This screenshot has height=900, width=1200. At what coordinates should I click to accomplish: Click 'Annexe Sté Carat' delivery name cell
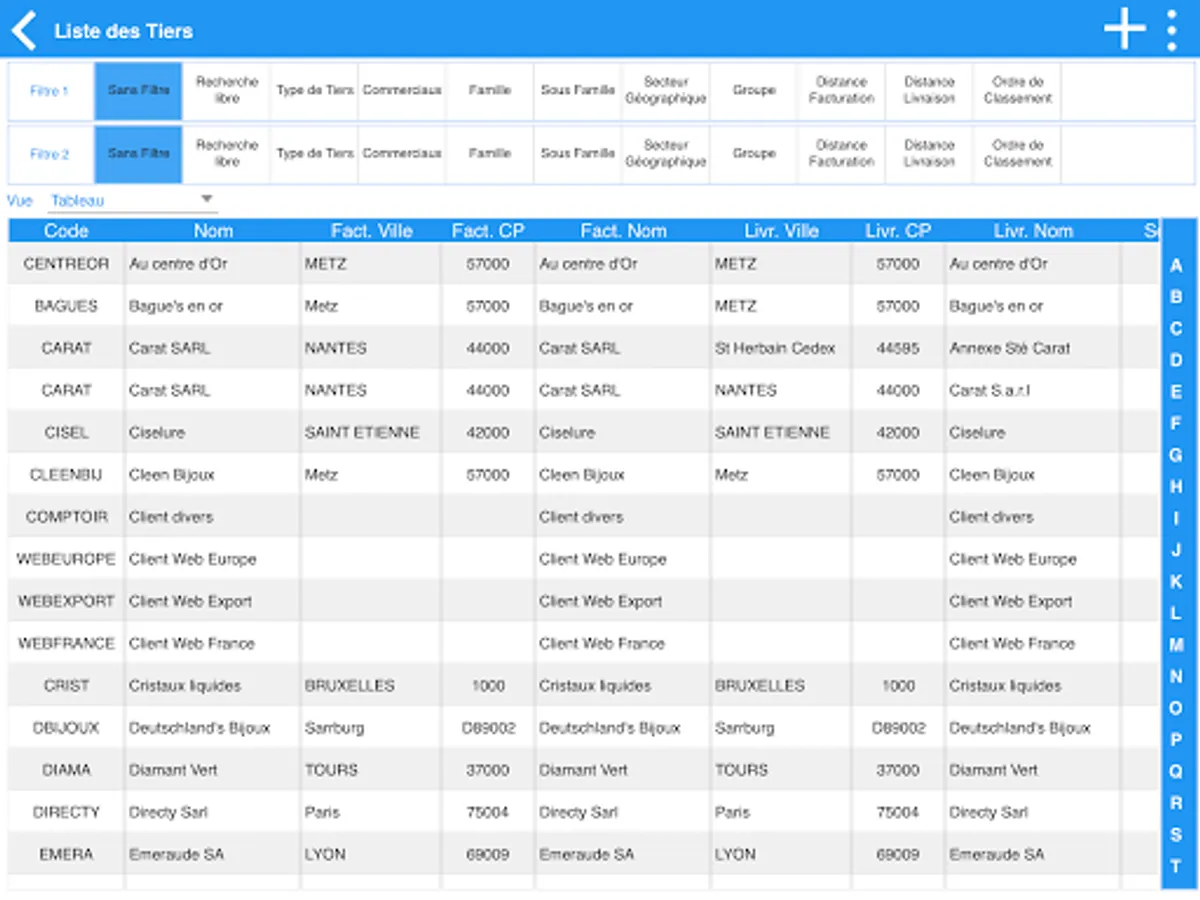[1033, 348]
